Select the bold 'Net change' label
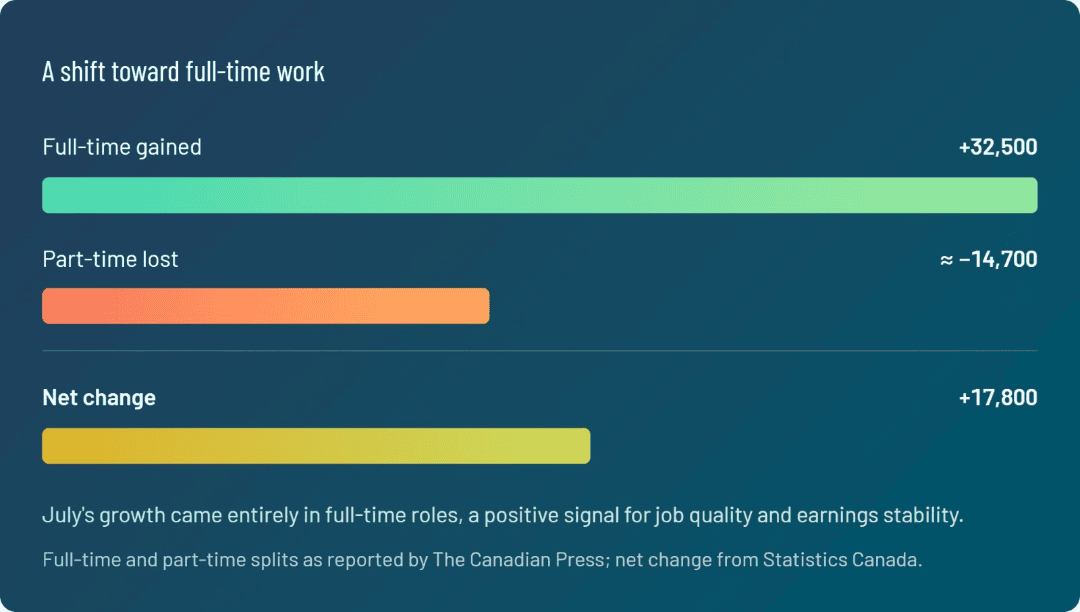1080x612 pixels. (99, 397)
